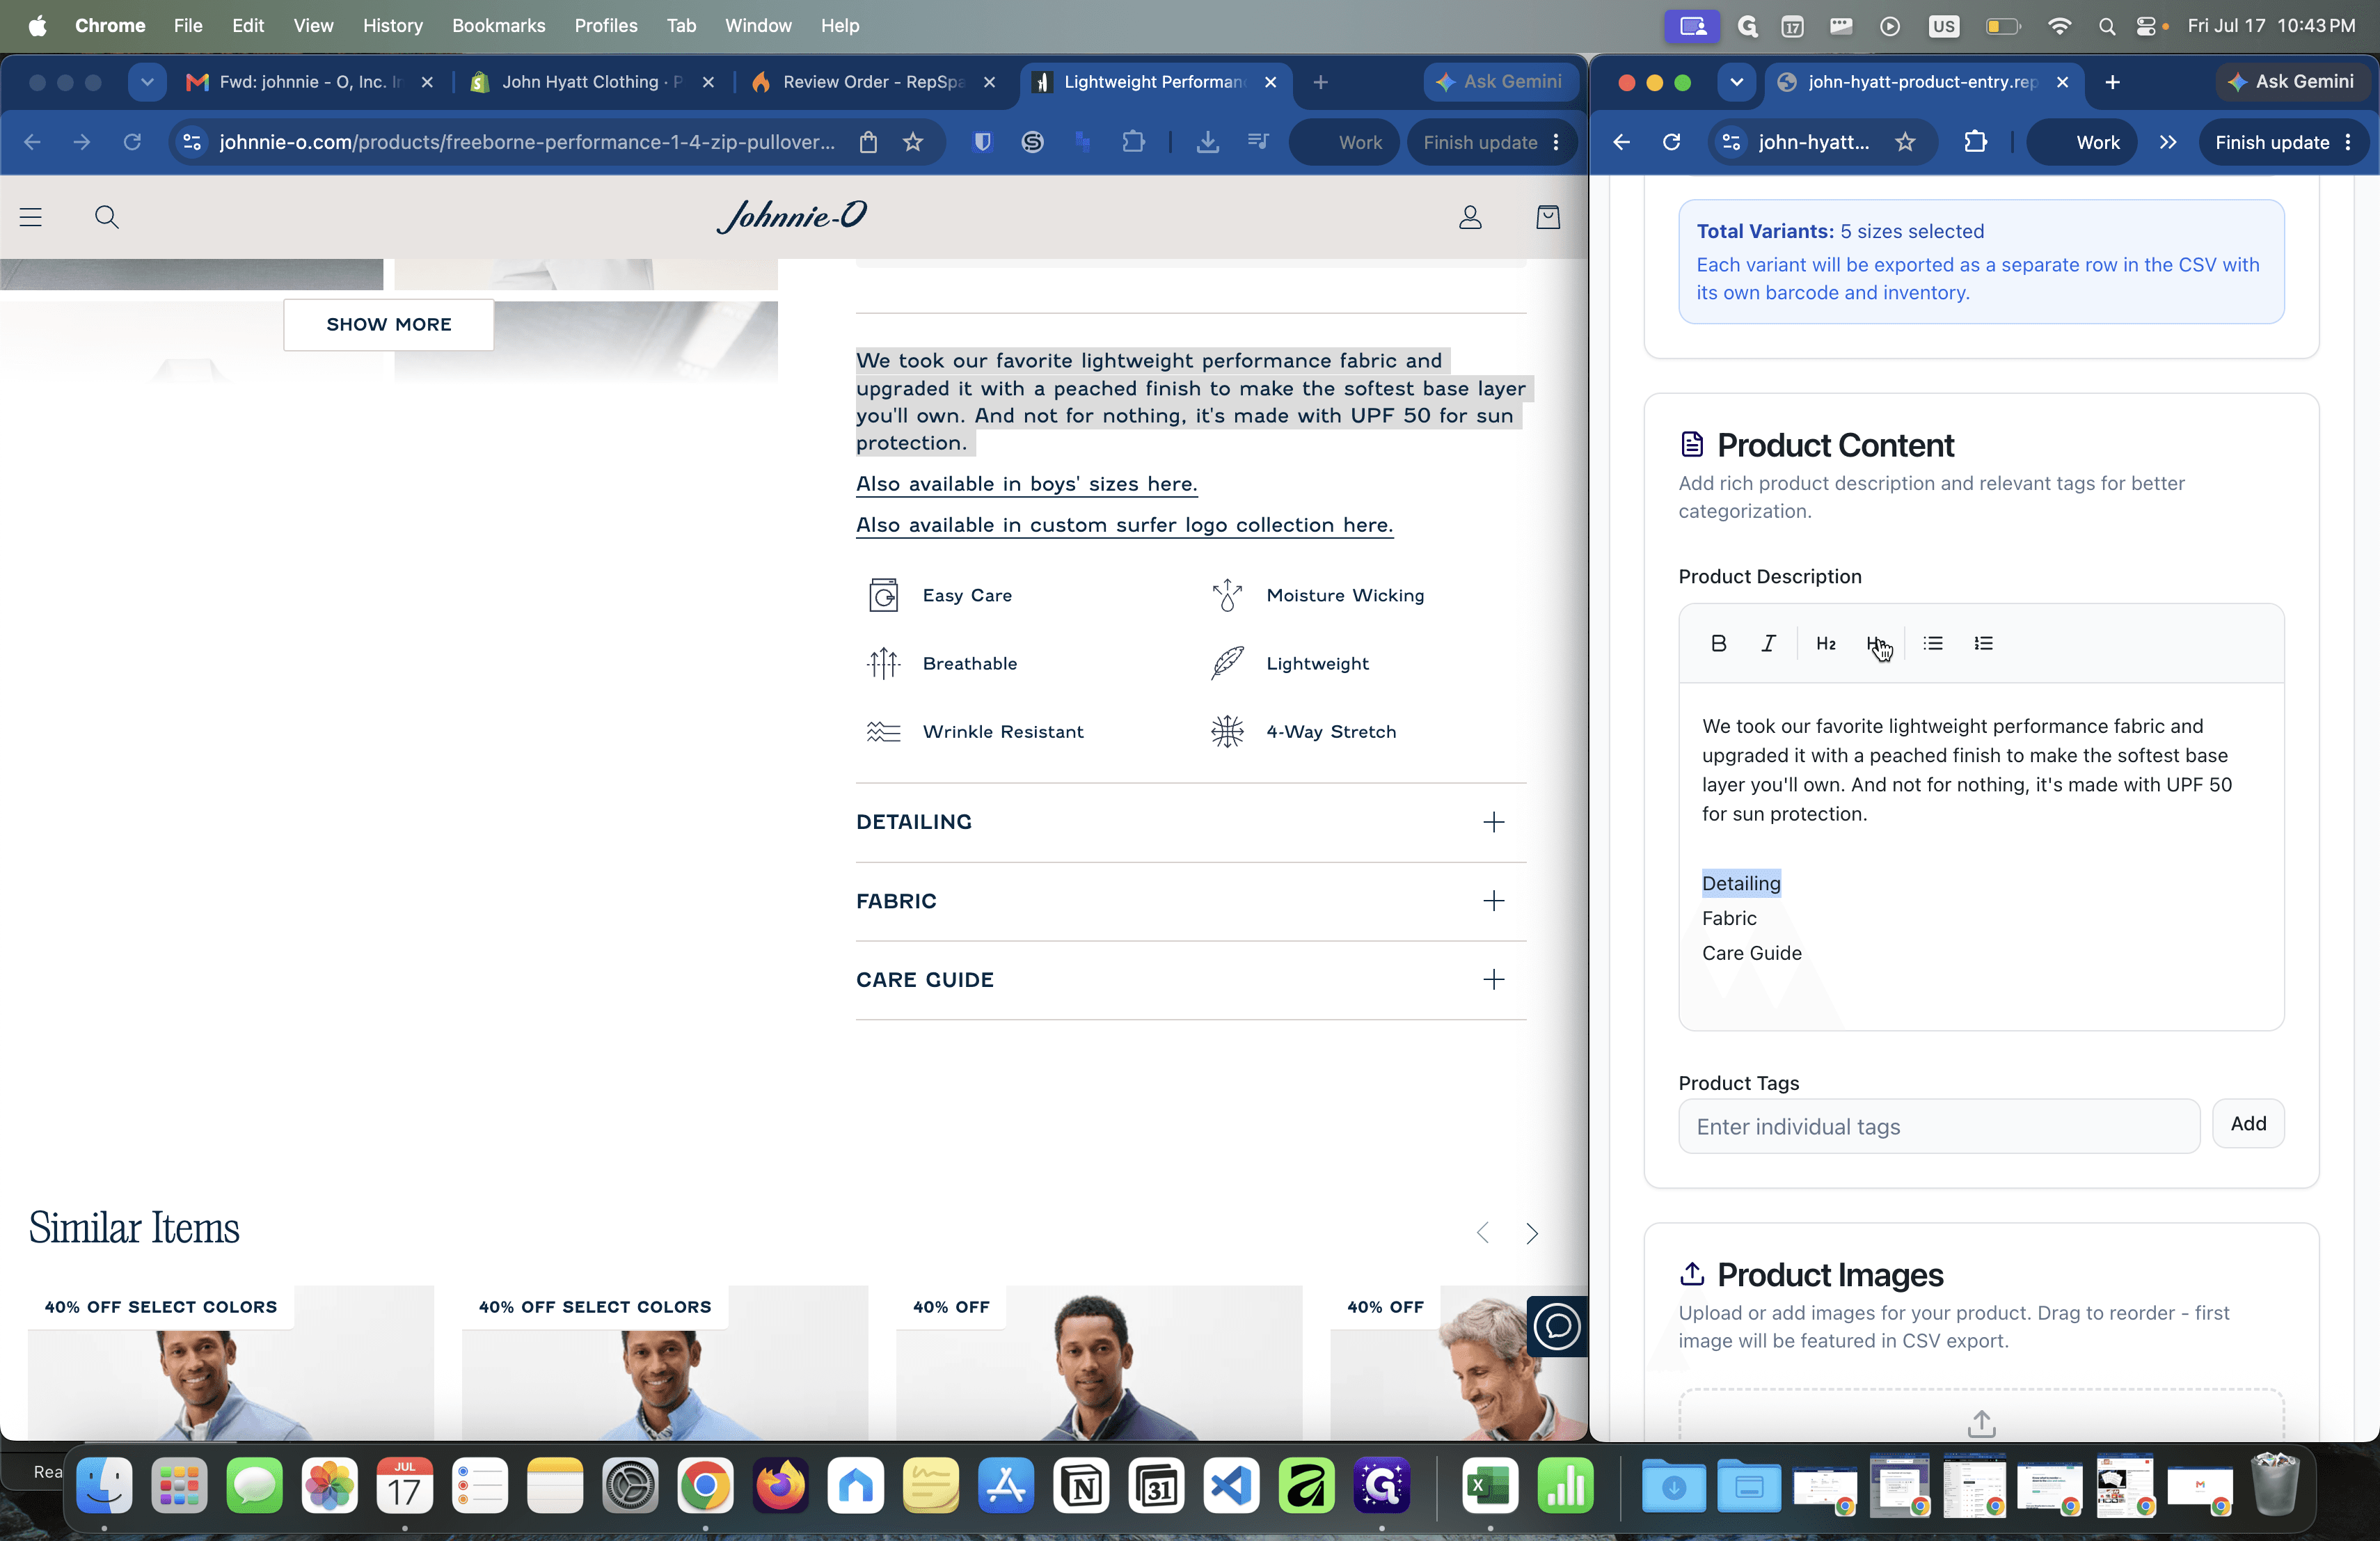Apply H2 heading in description editor
The image size is (2380, 1541).
tap(1826, 643)
